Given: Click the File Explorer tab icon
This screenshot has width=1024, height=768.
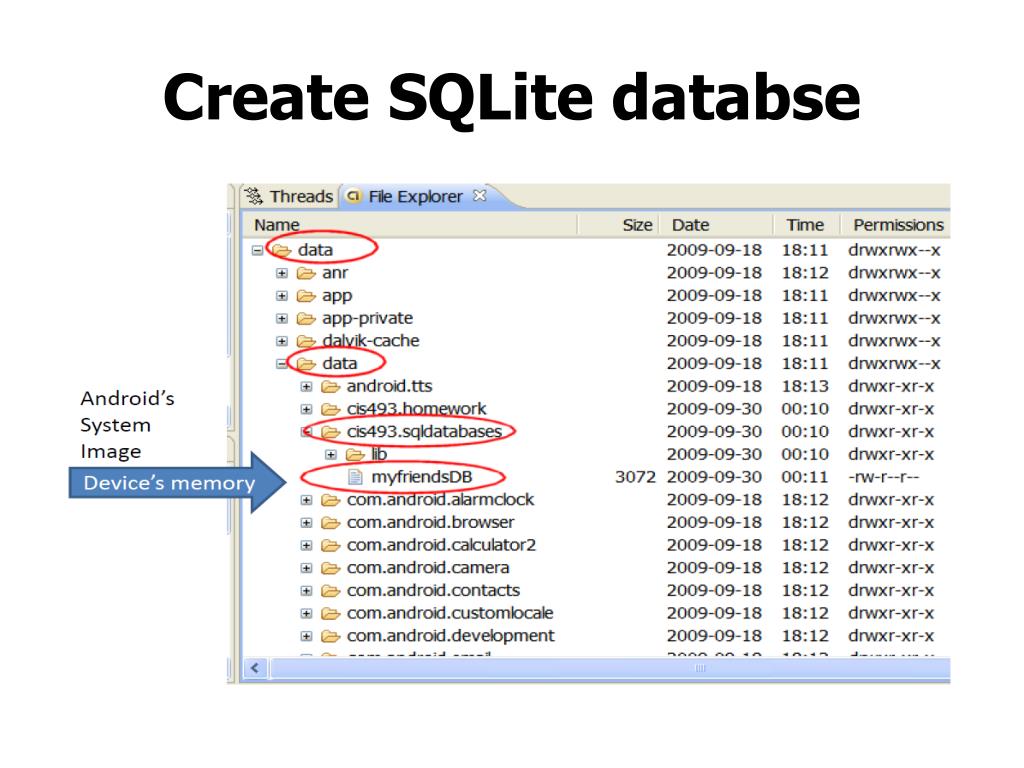Looking at the screenshot, I should (x=353, y=196).
